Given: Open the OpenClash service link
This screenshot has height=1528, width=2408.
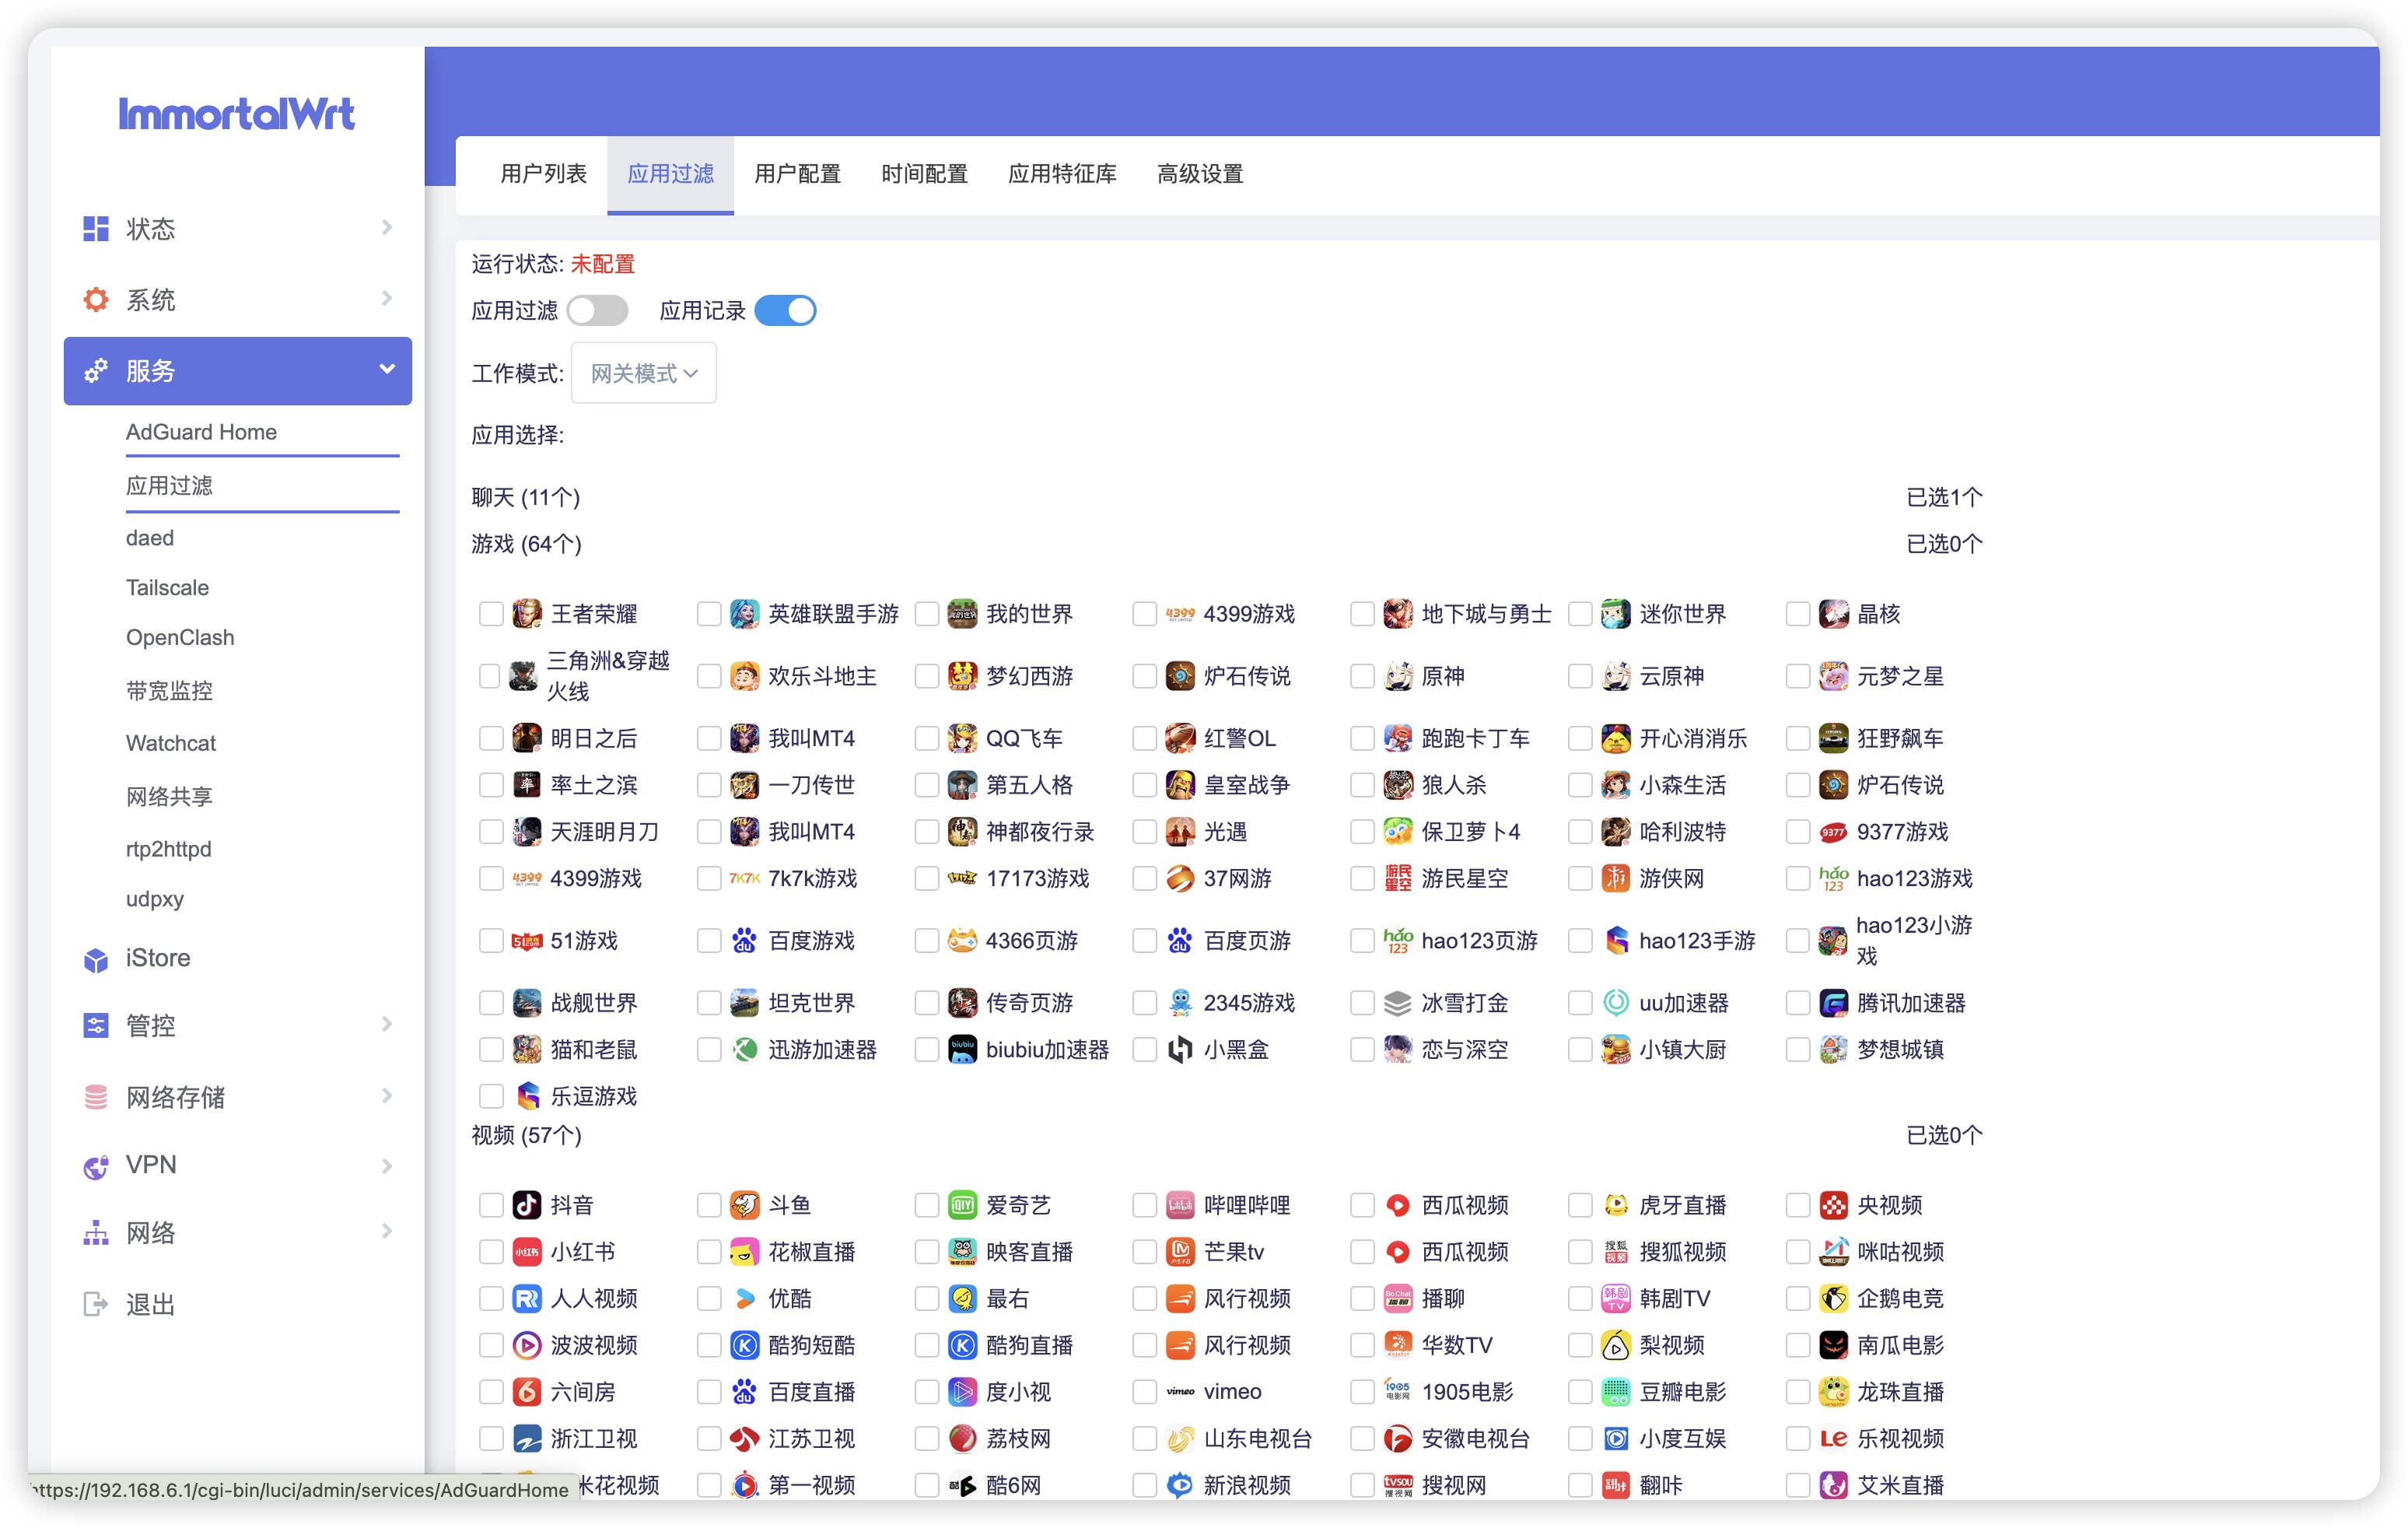Looking at the screenshot, I should [x=180, y=638].
